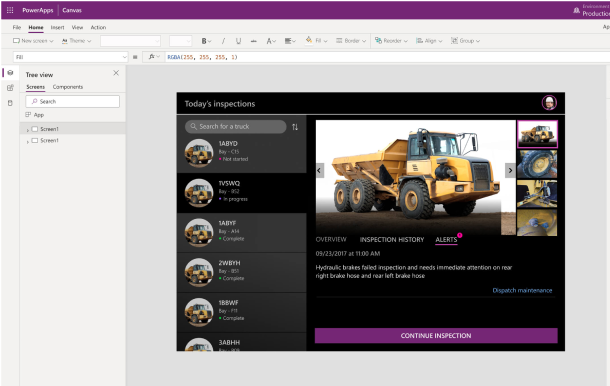This screenshot has height=386, width=610.
Task: Open the OVERVIEW tab
Action: point(331,239)
